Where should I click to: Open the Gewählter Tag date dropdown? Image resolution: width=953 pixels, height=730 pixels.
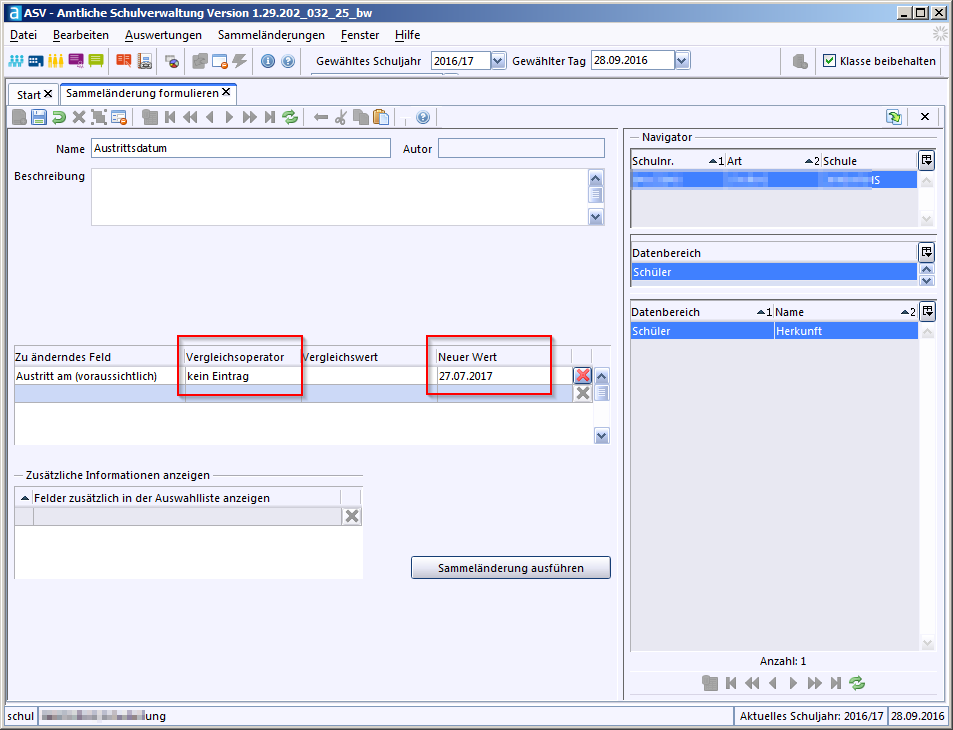[x=682, y=61]
